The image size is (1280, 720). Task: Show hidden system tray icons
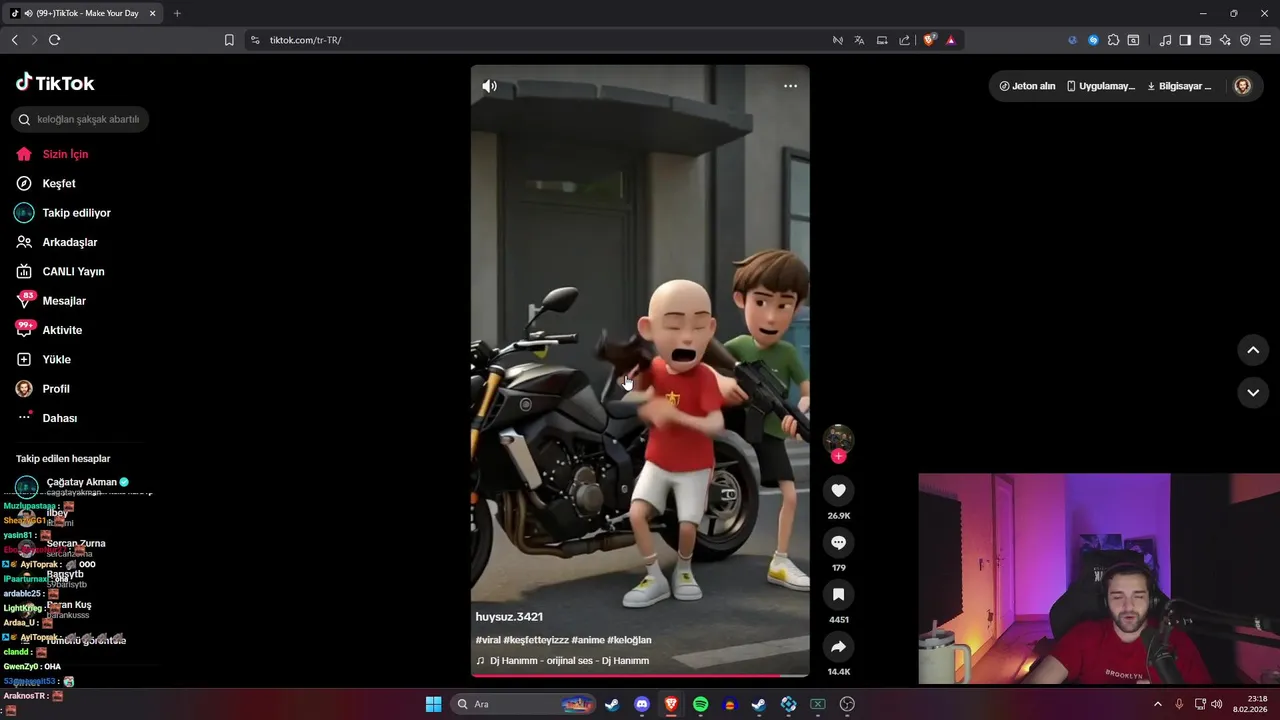[1158, 704]
